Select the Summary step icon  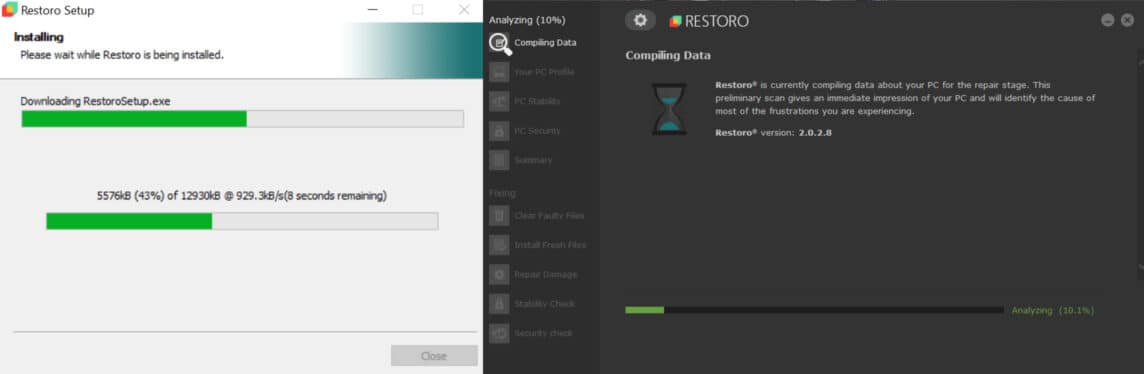(x=499, y=160)
